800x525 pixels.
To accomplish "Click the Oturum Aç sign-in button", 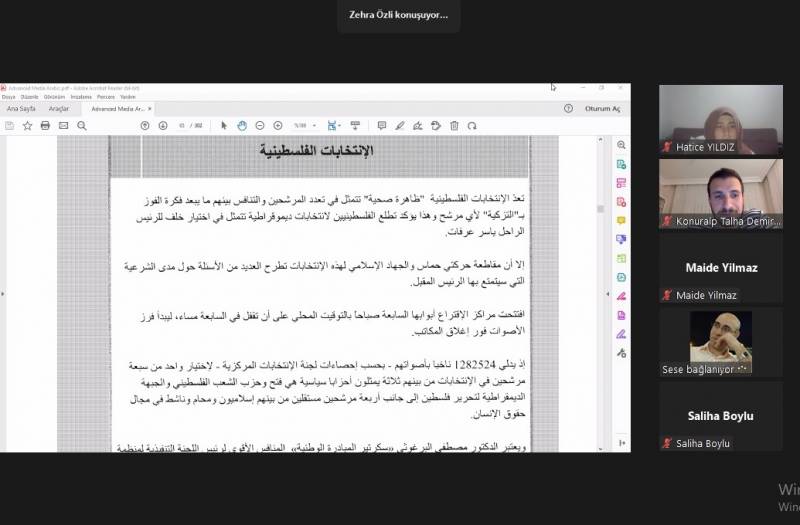I will point(602,108).
